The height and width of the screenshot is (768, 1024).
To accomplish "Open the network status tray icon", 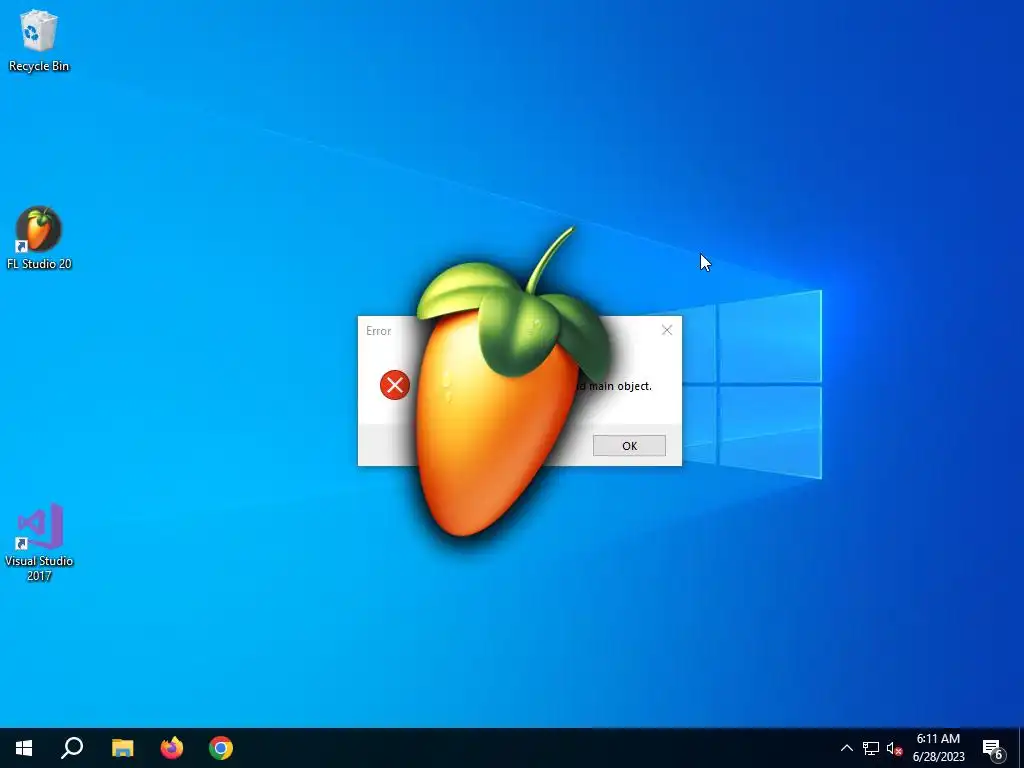I will [871, 748].
